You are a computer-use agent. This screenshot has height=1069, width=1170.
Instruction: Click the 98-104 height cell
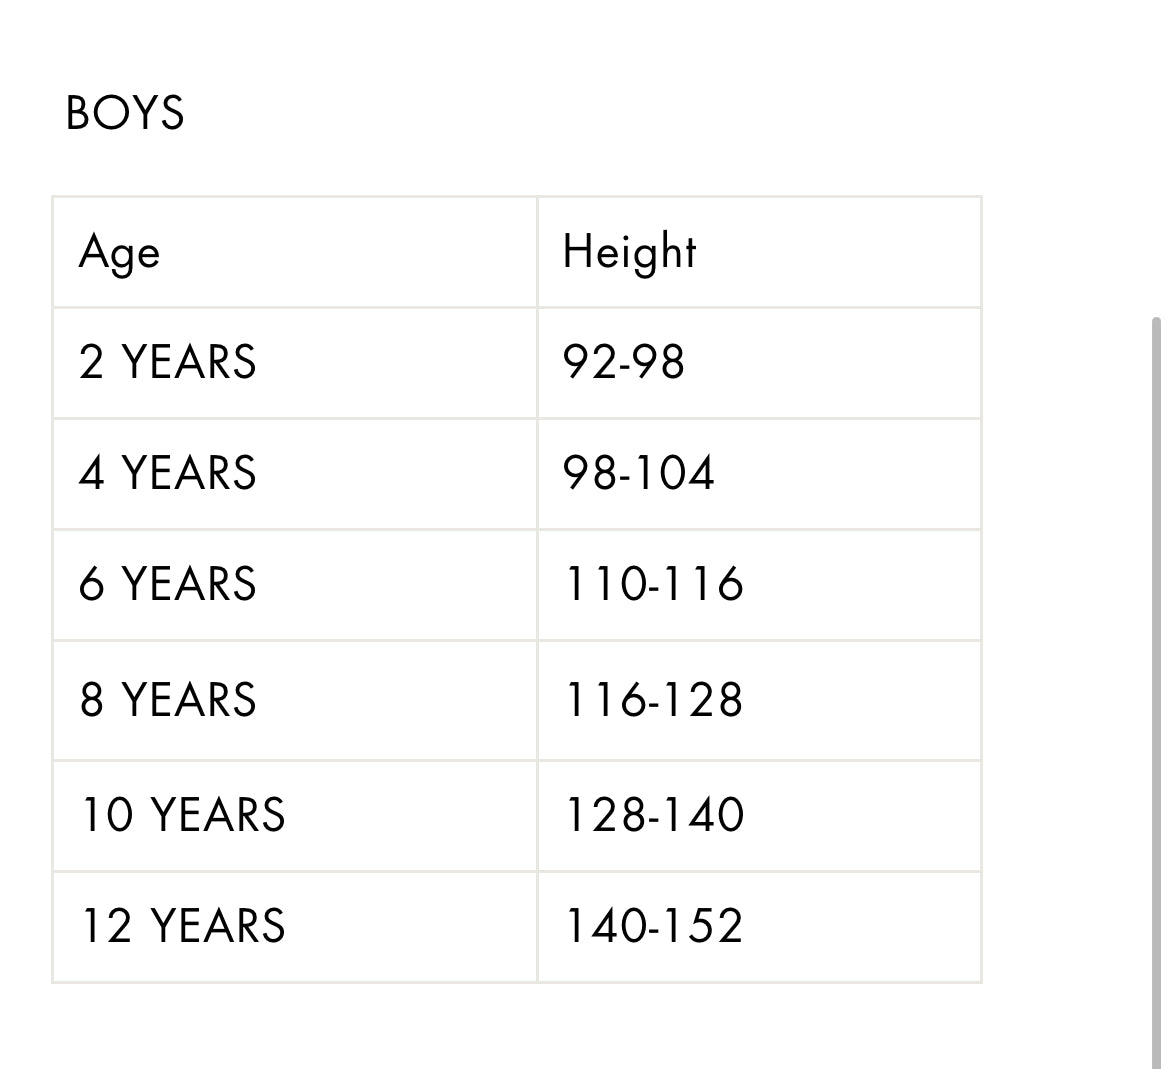point(639,473)
